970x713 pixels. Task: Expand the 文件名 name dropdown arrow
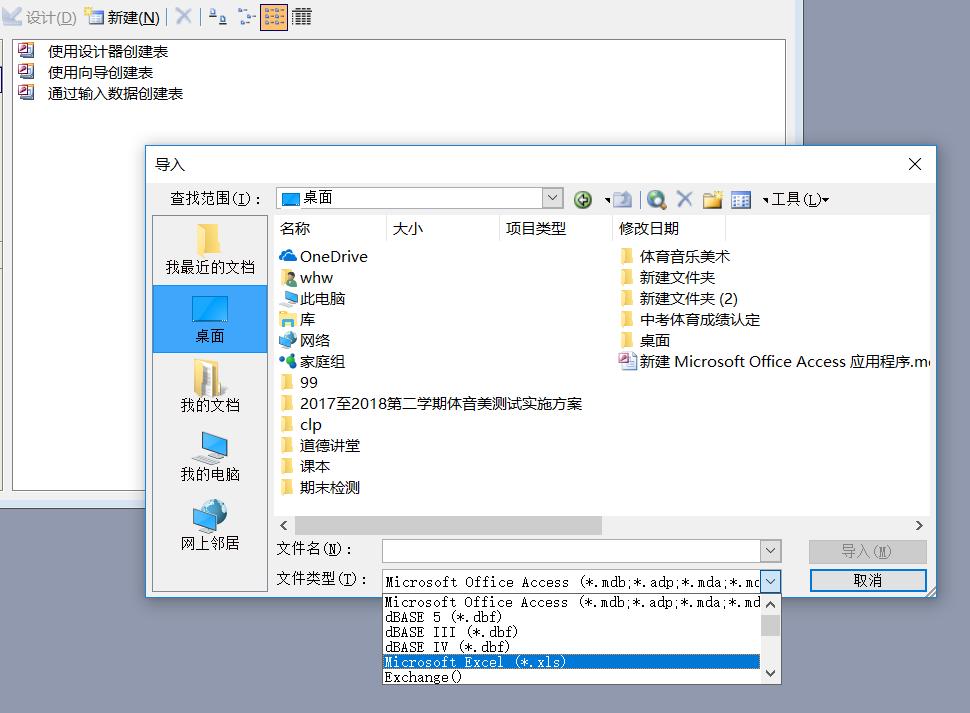pyautogui.click(x=770, y=550)
